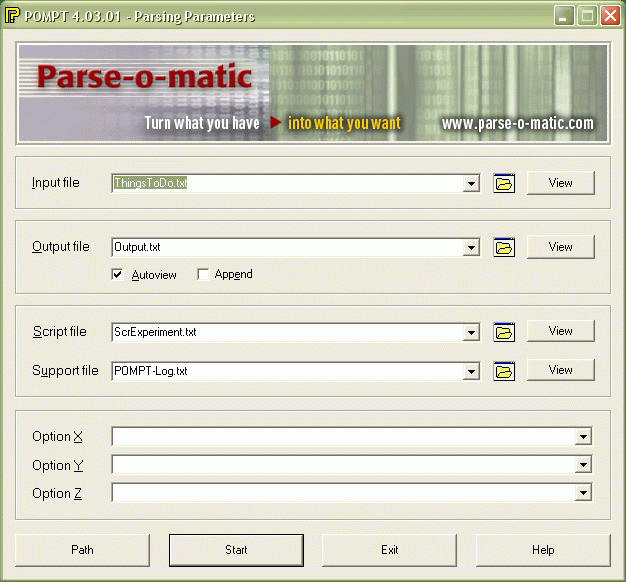626x582 pixels.
Task: View the script file ScrExperiment.txt
Action: tap(561, 331)
